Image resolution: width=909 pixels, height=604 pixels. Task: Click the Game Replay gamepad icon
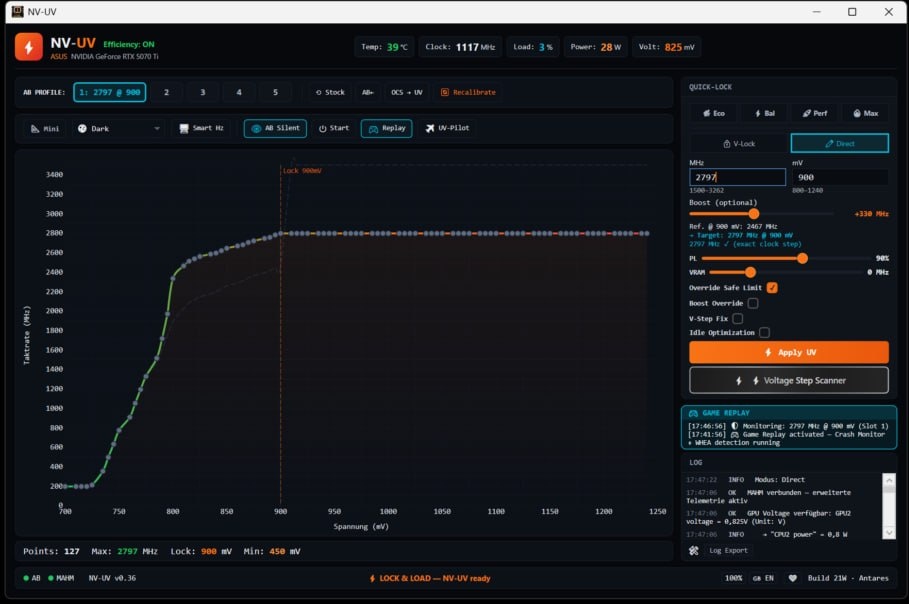click(693, 413)
